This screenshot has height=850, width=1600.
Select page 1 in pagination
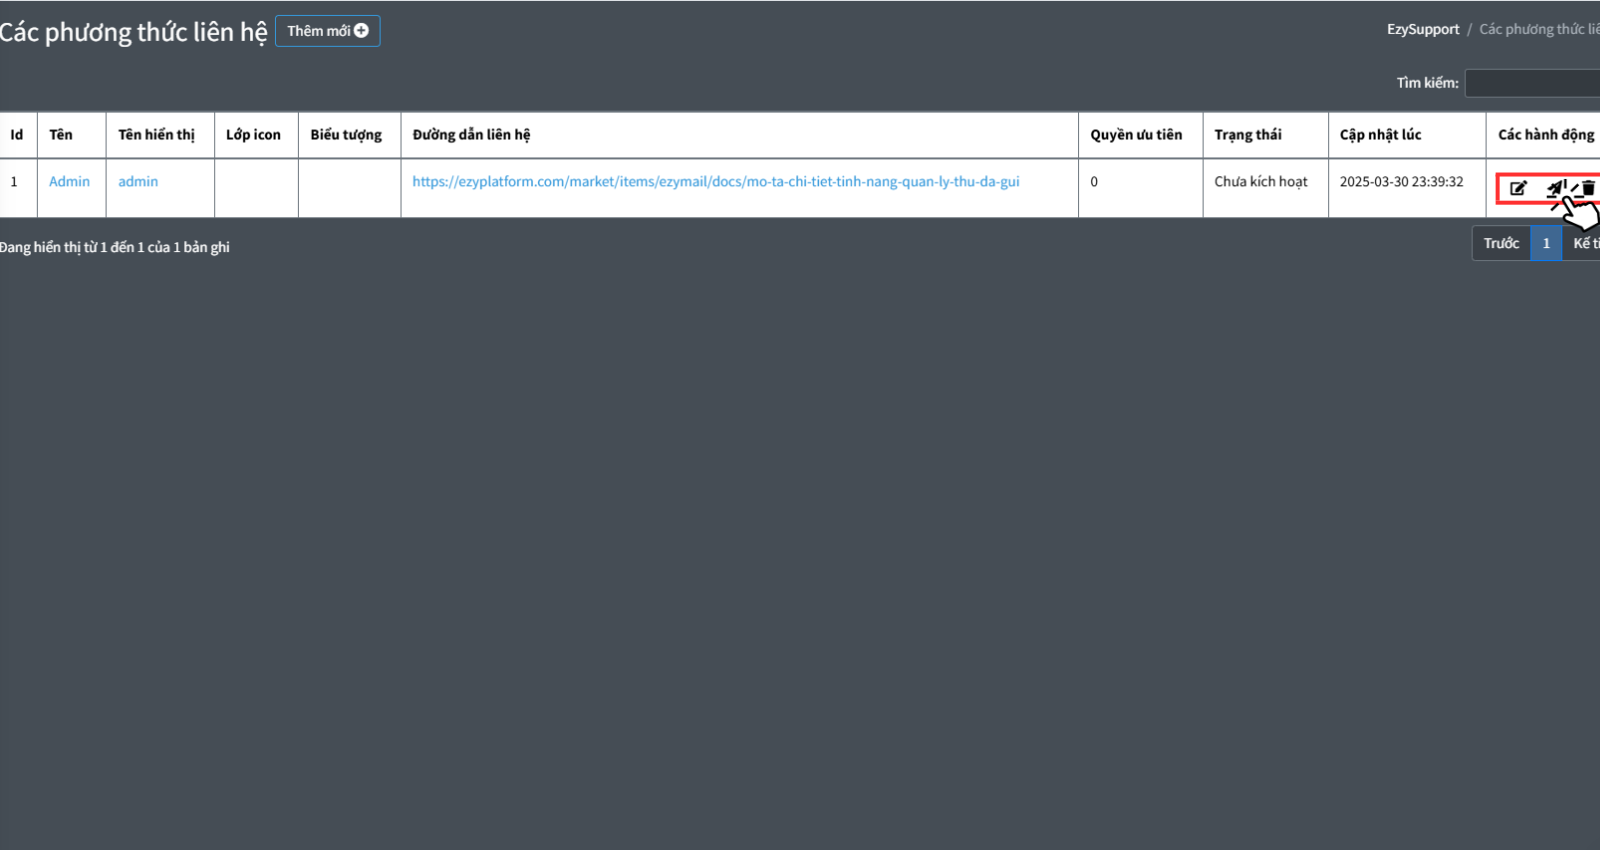[1546, 243]
